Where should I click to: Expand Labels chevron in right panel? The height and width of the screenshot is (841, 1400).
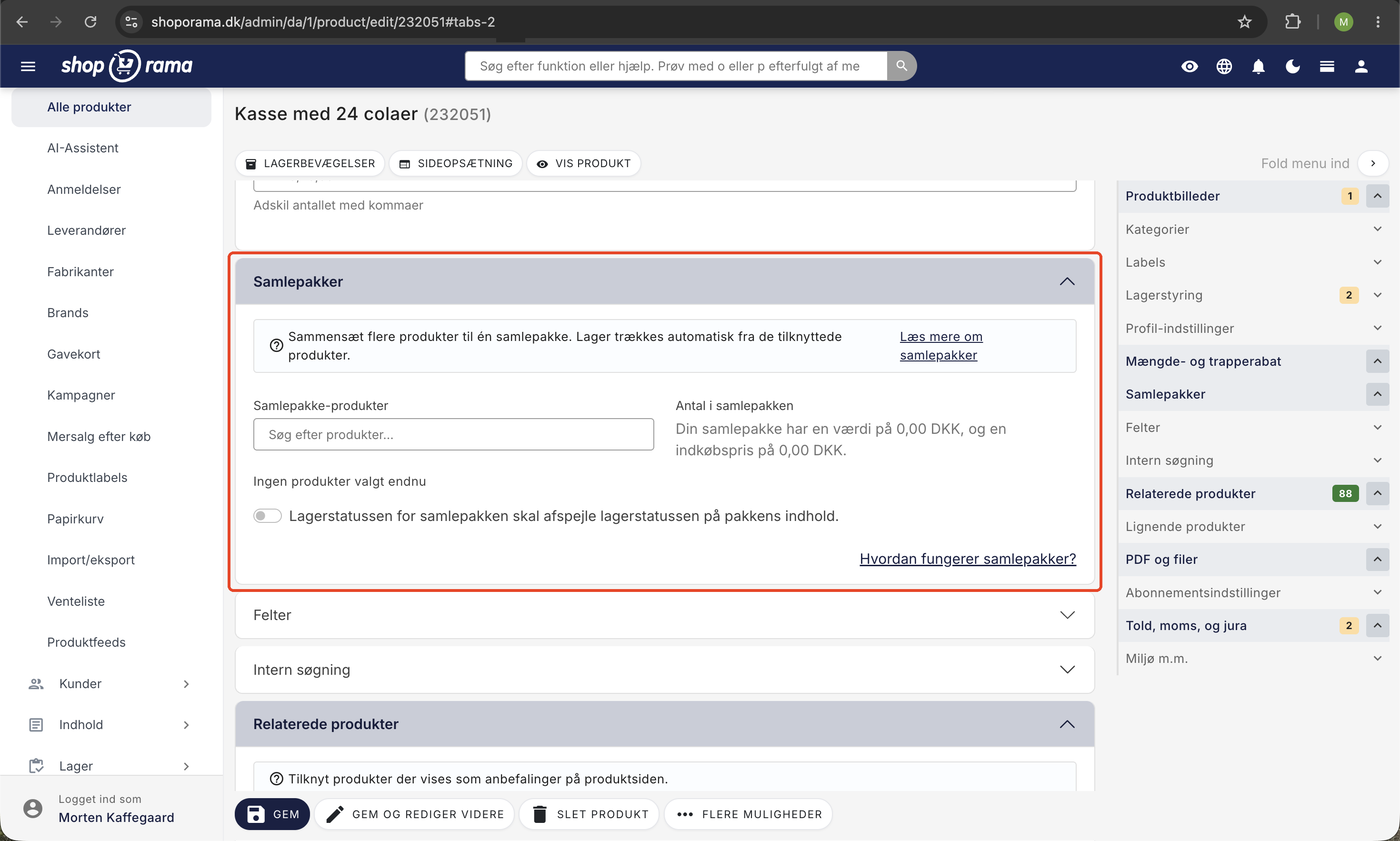pyautogui.click(x=1378, y=262)
